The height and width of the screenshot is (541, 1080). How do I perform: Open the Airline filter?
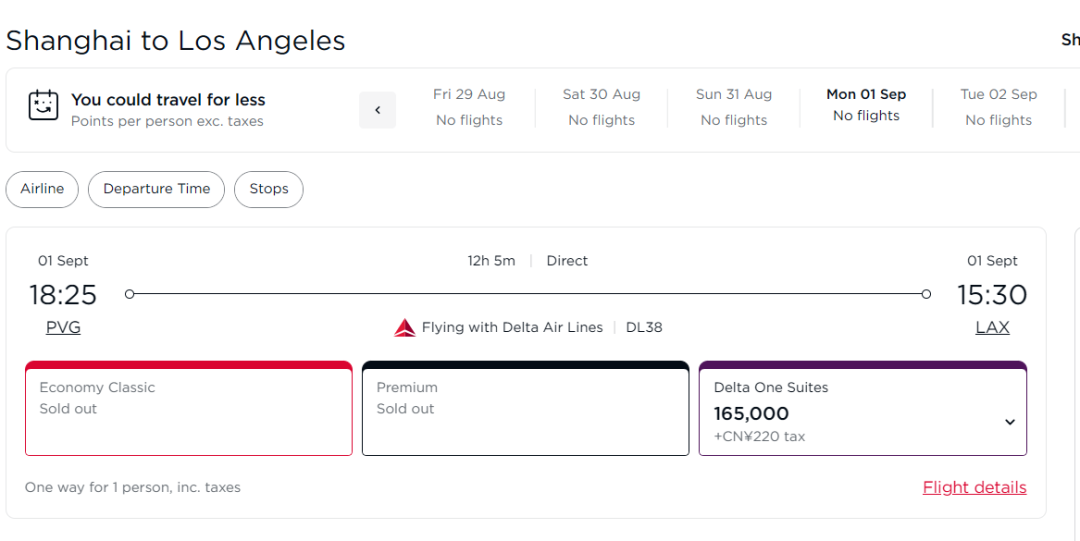(42, 189)
